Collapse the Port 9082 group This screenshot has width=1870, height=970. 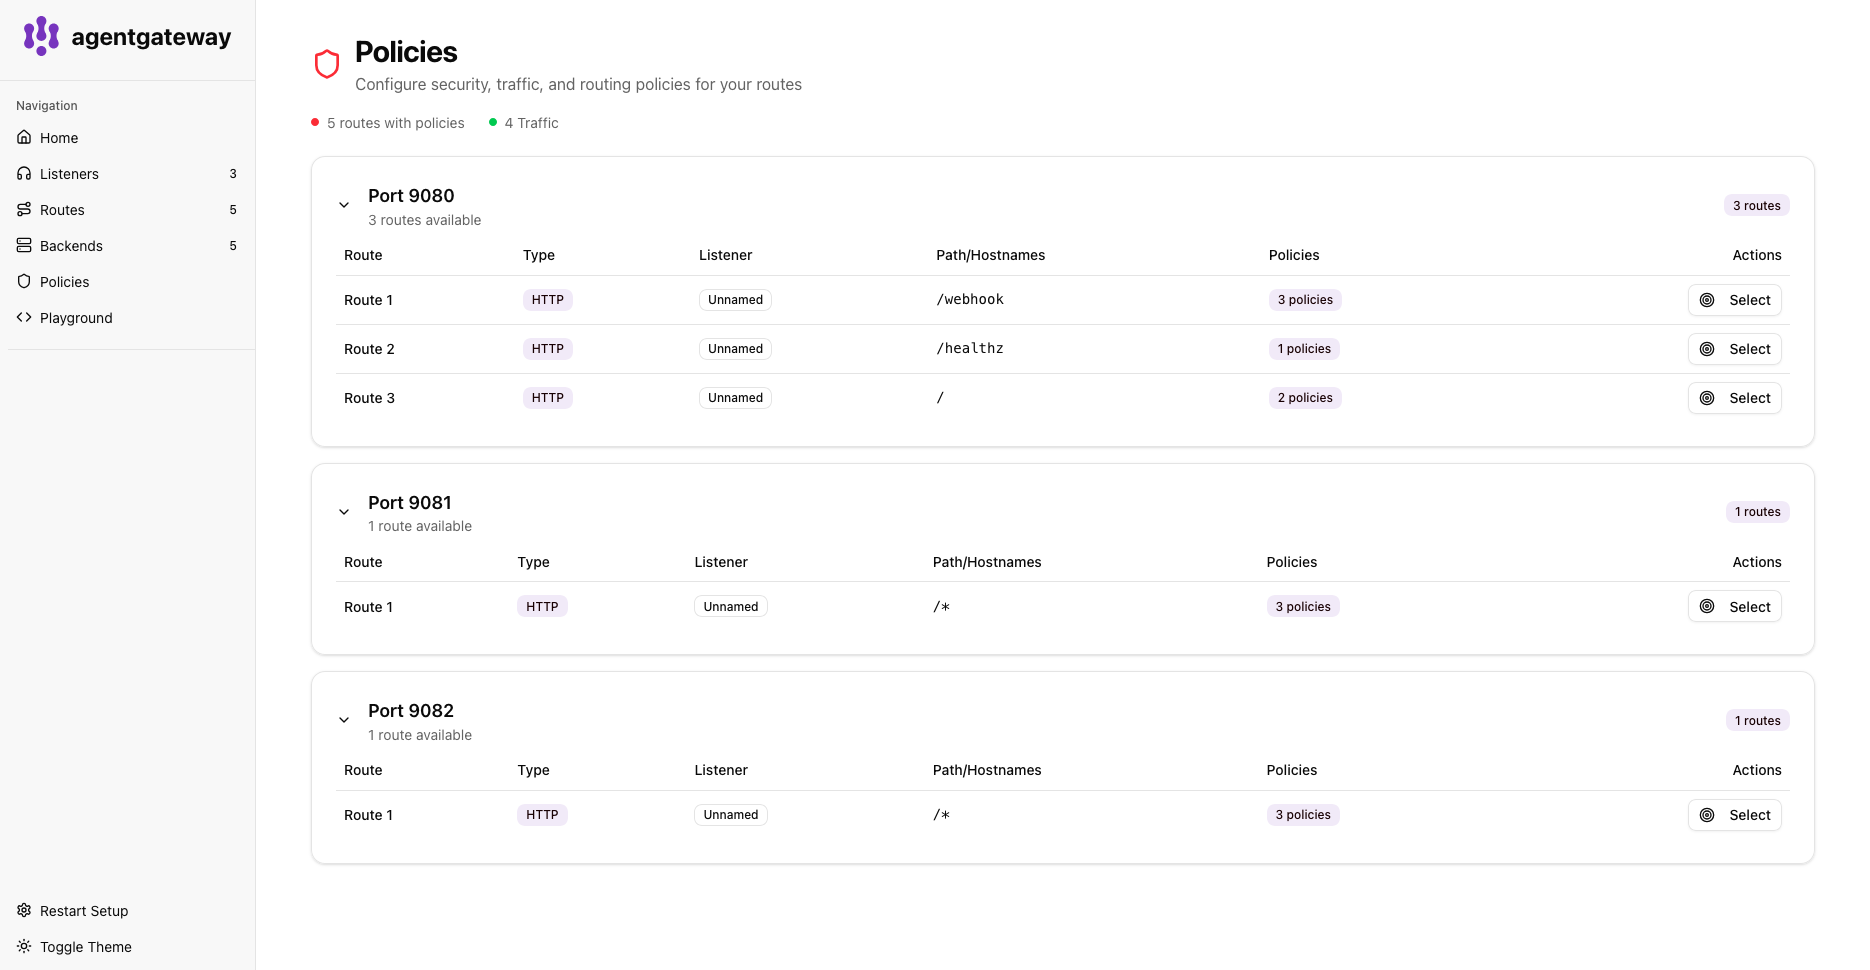click(x=344, y=719)
